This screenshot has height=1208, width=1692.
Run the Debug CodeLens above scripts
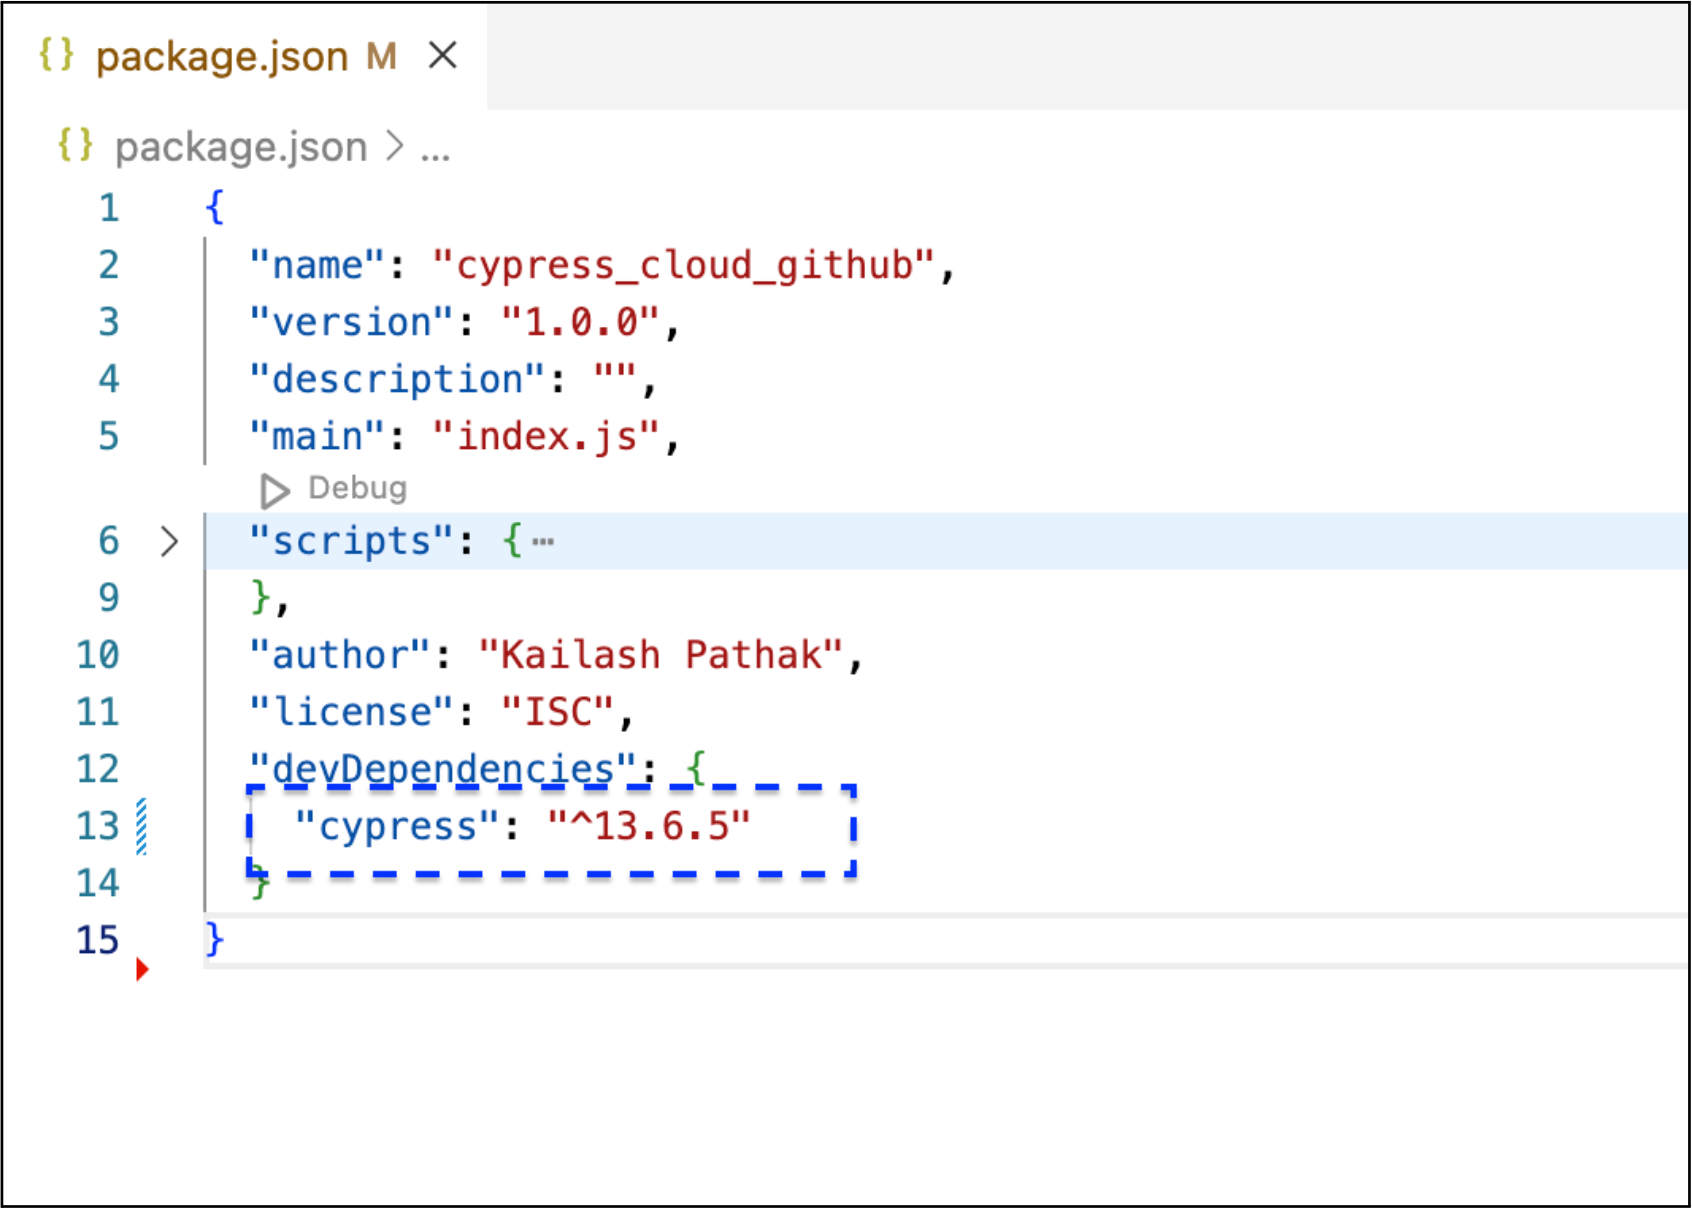(357, 488)
